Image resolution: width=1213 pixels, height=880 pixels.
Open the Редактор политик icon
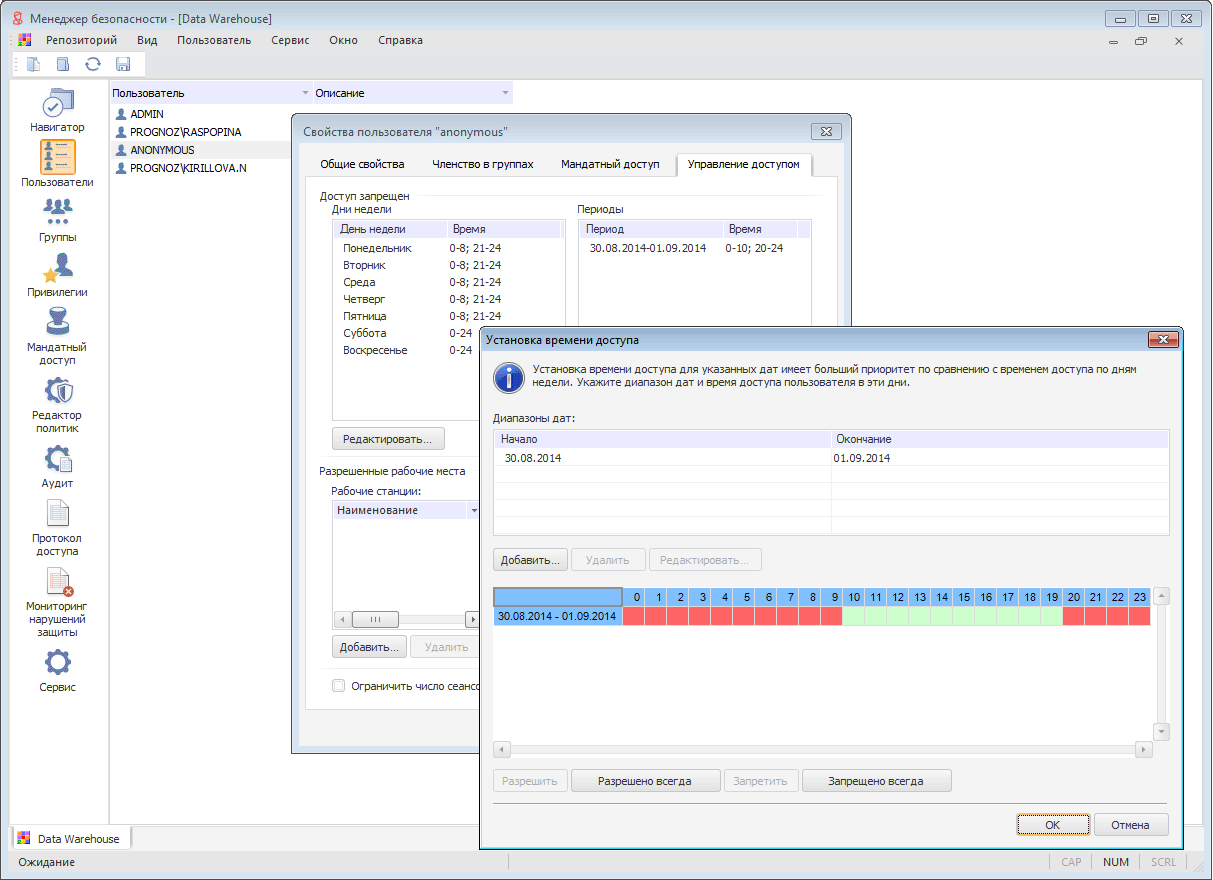(x=57, y=391)
